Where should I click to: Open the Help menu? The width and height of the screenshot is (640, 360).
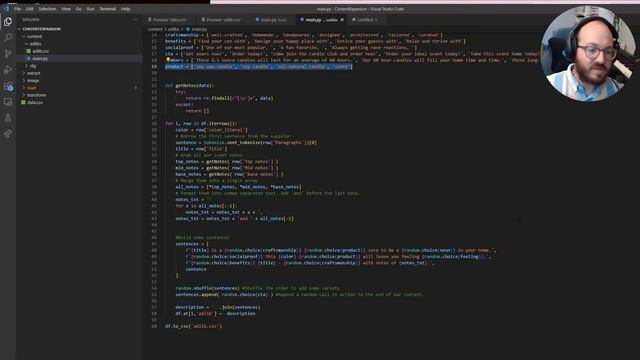click(x=125, y=9)
